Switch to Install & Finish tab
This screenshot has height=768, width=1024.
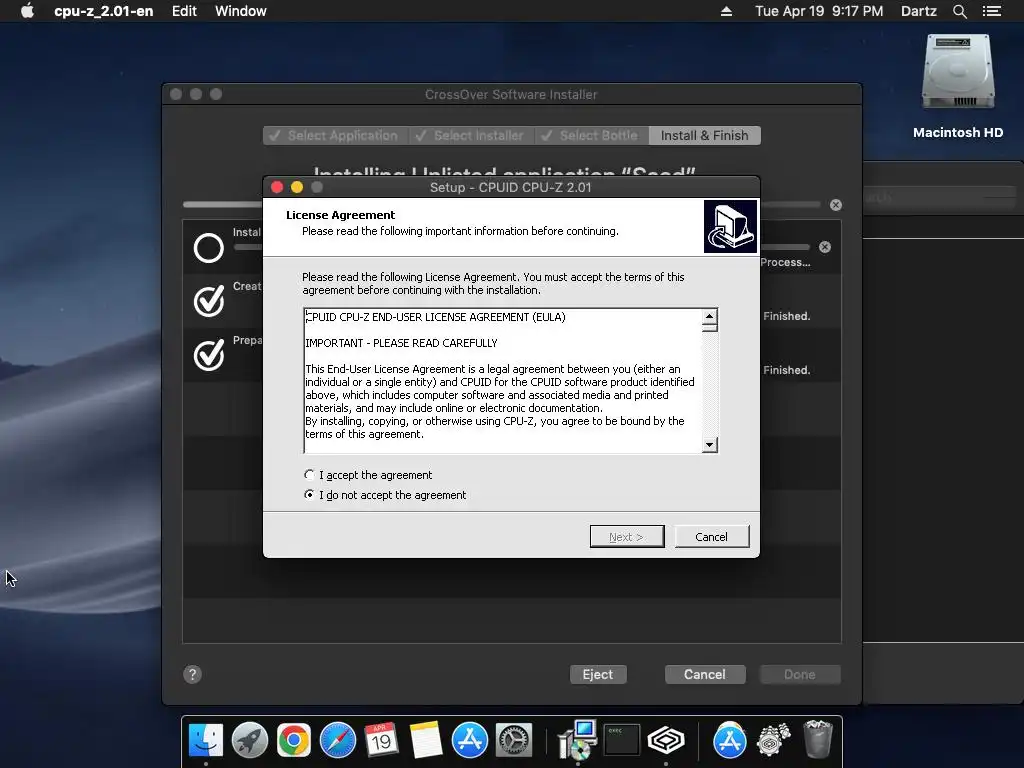(705, 135)
